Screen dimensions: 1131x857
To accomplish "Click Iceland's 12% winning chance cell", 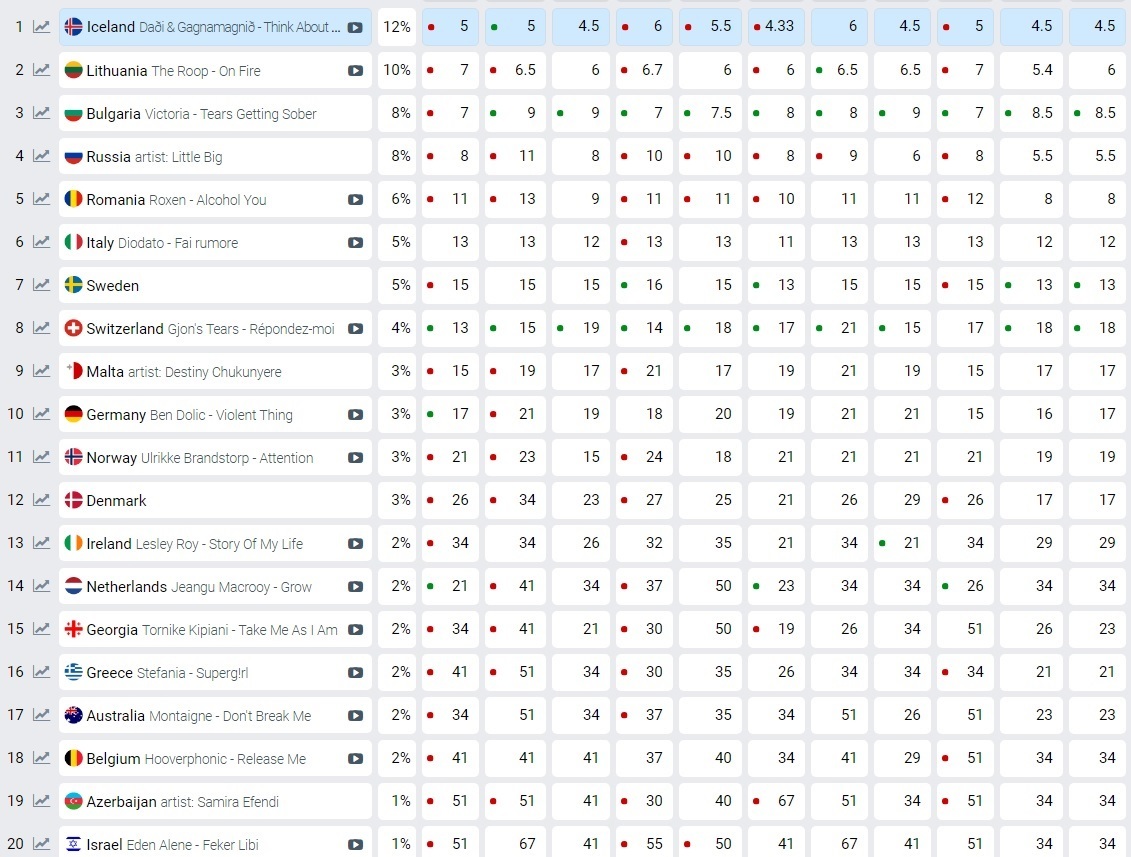I will coord(397,27).
